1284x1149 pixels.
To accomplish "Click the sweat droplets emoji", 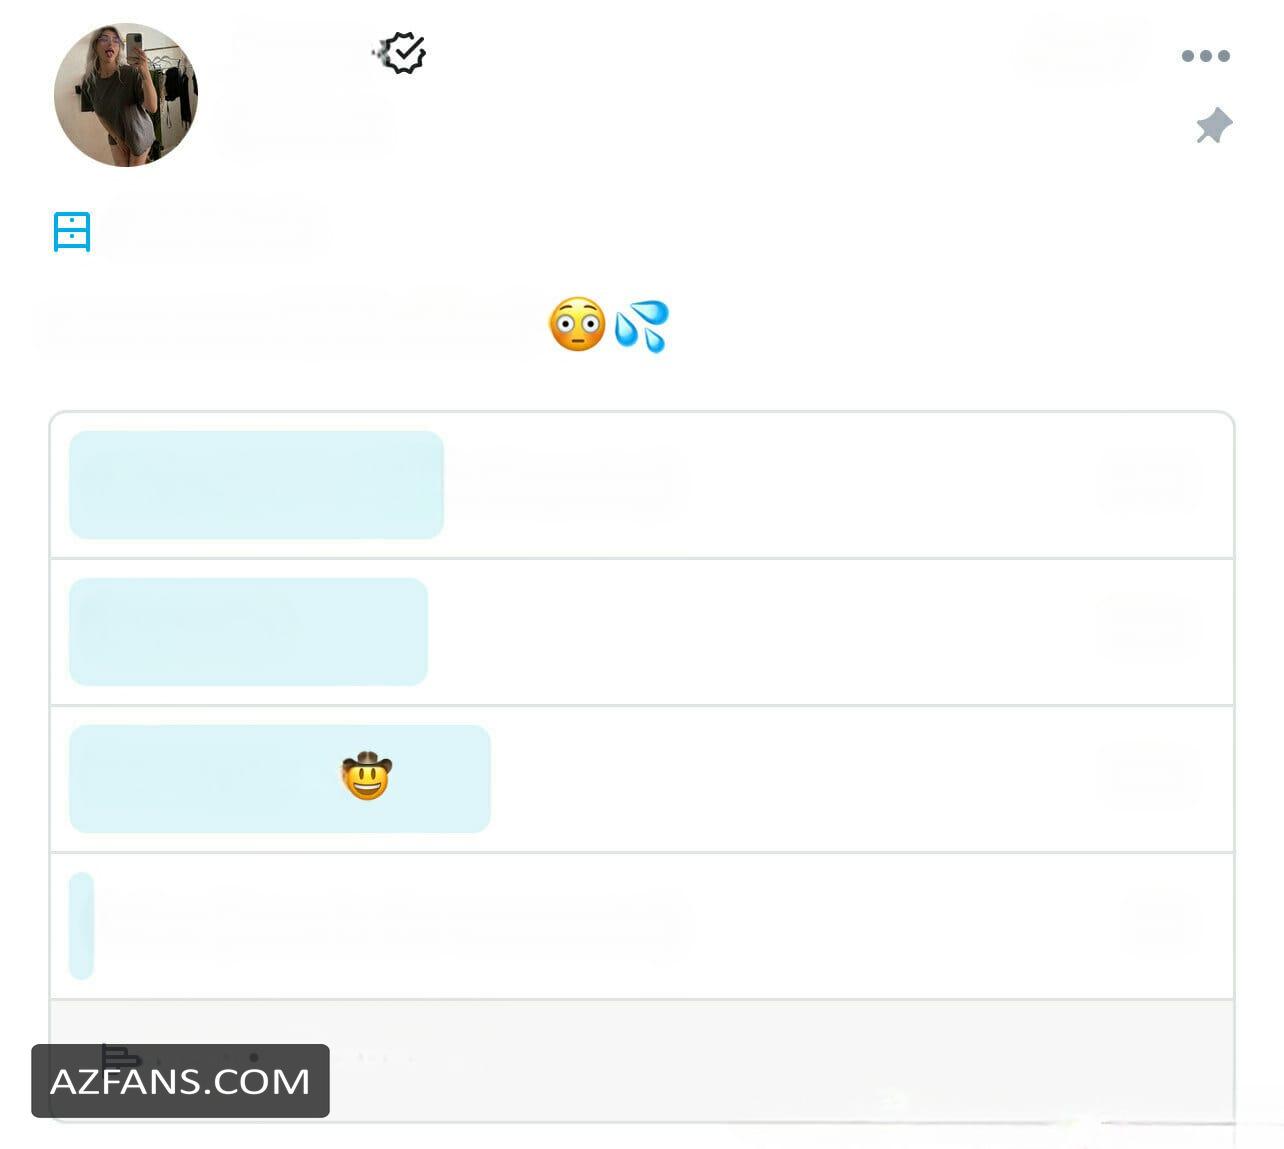I will 642,326.
